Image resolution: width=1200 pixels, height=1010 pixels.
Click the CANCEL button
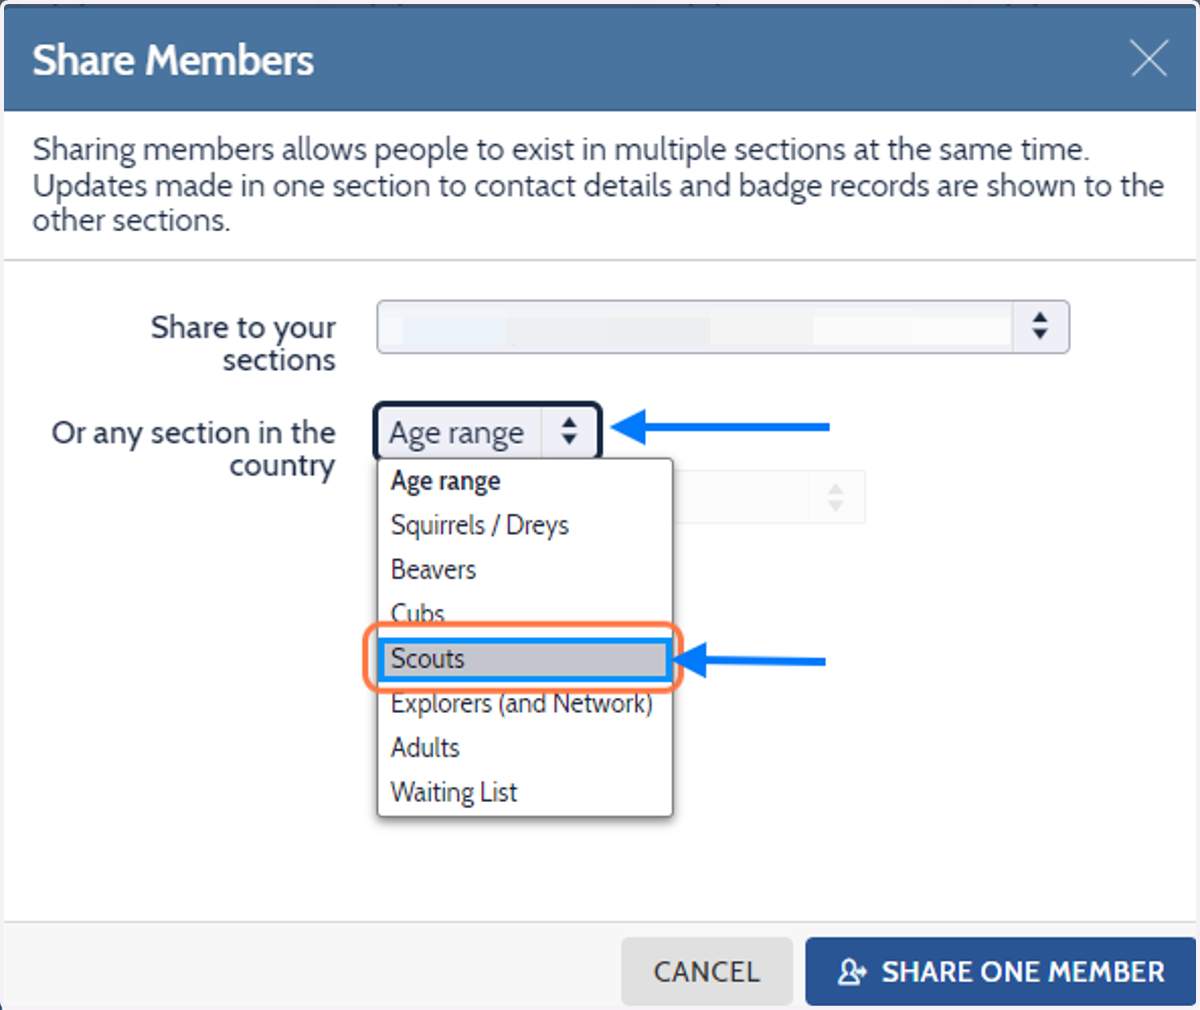[x=707, y=972]
